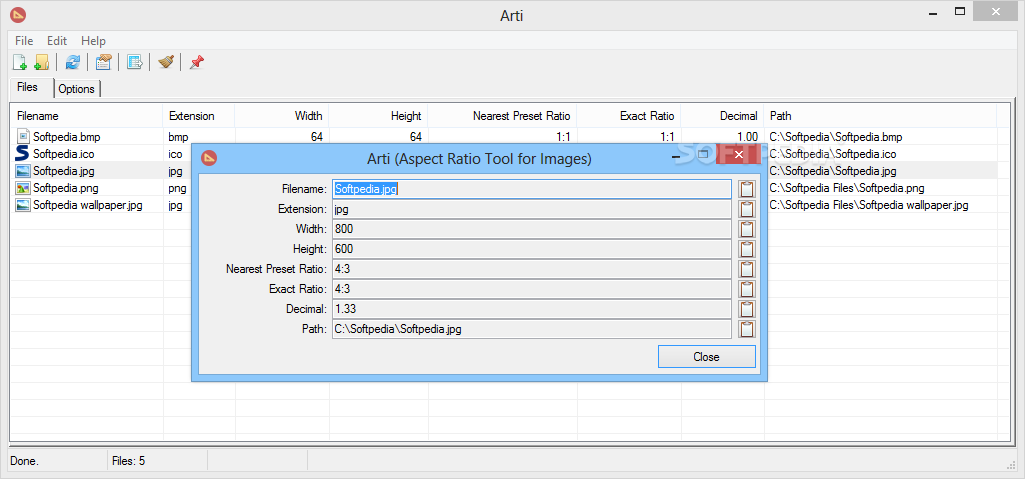Click the Width field showing 800
1025x479 pixels.
(531, 229)
